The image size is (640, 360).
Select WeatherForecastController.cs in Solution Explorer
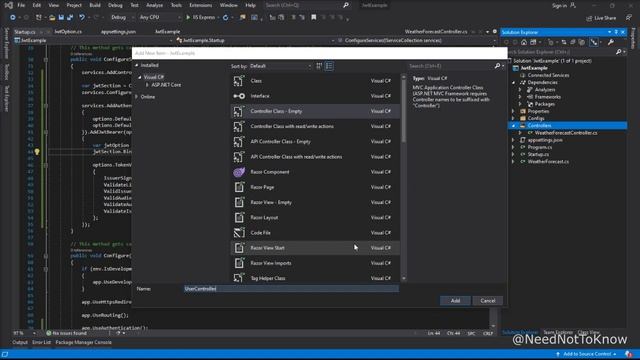point(565,133)
